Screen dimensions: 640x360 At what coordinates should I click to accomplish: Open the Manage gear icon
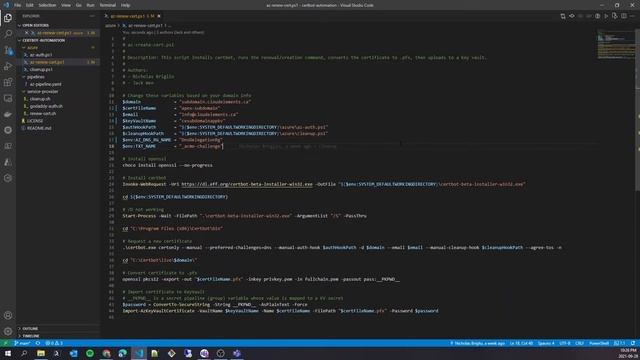point(8,331)
